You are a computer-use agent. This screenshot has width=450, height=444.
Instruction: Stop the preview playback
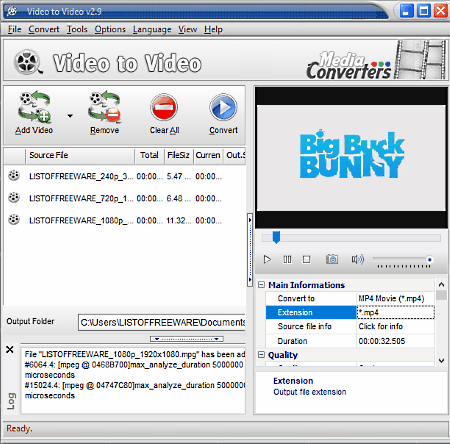[306, 259]
